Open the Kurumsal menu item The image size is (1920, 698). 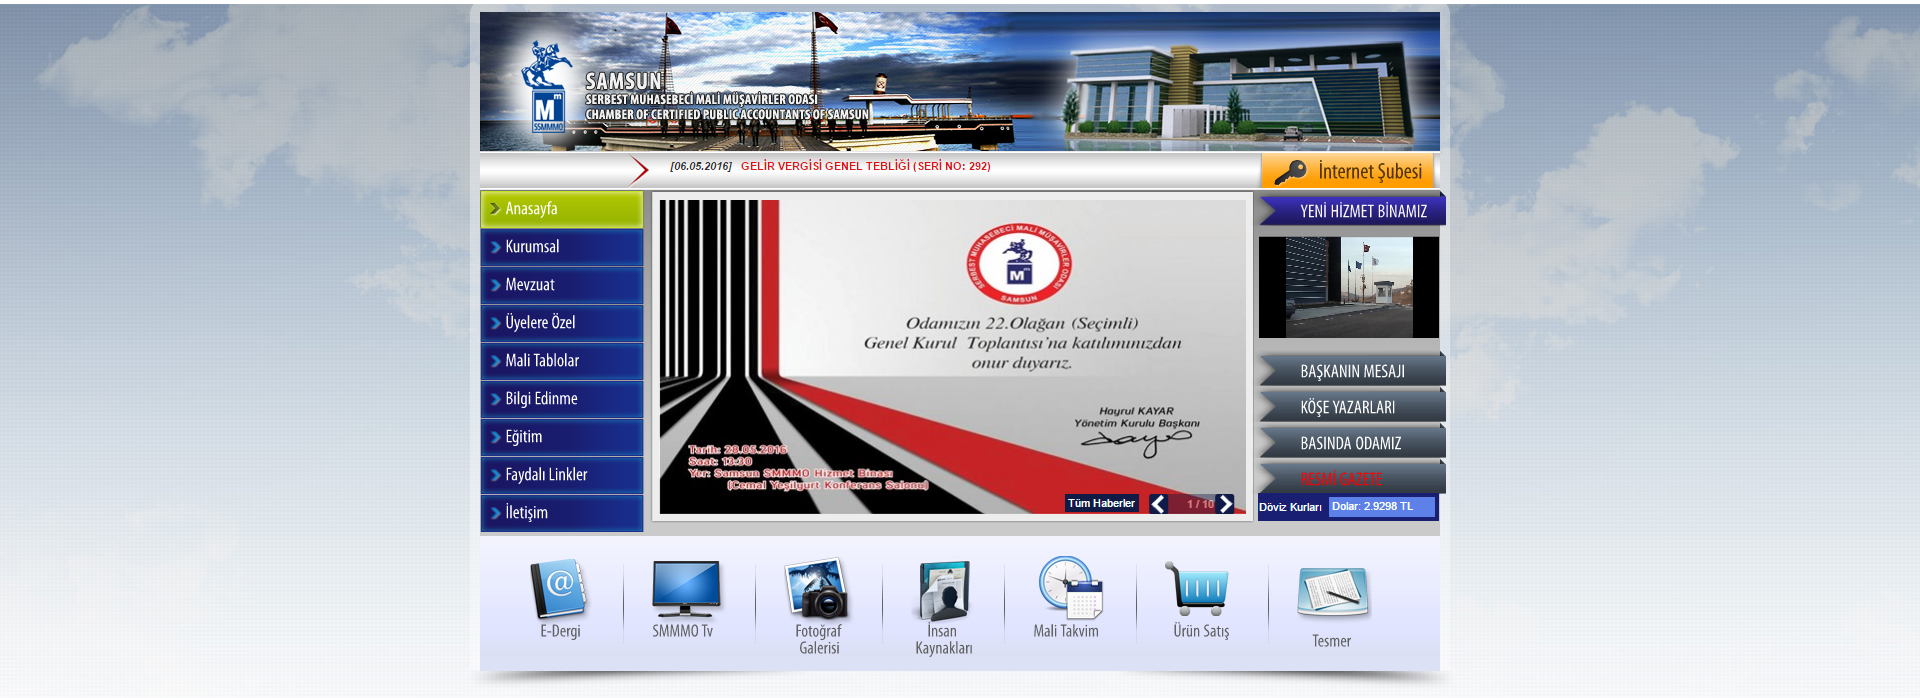pos(562,247)
